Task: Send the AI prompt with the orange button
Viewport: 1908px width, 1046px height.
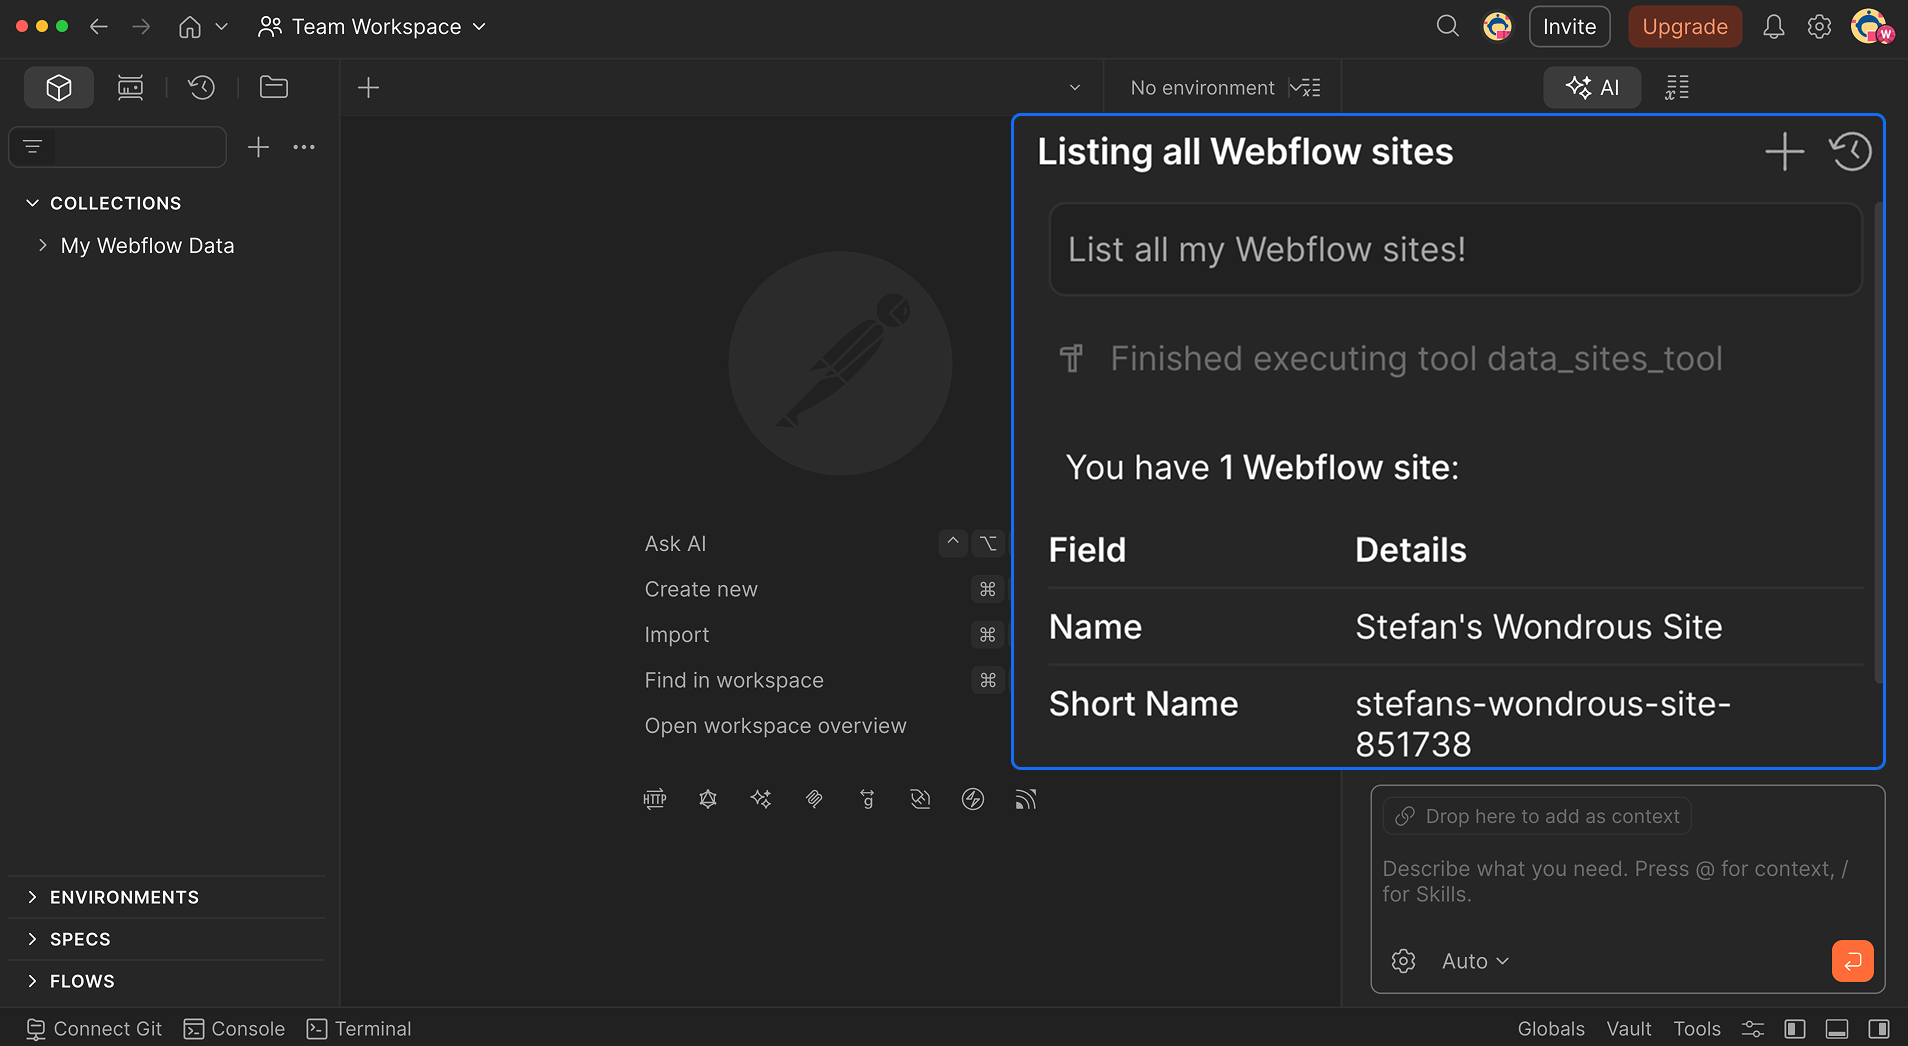Action: [x=1852, y=961]
